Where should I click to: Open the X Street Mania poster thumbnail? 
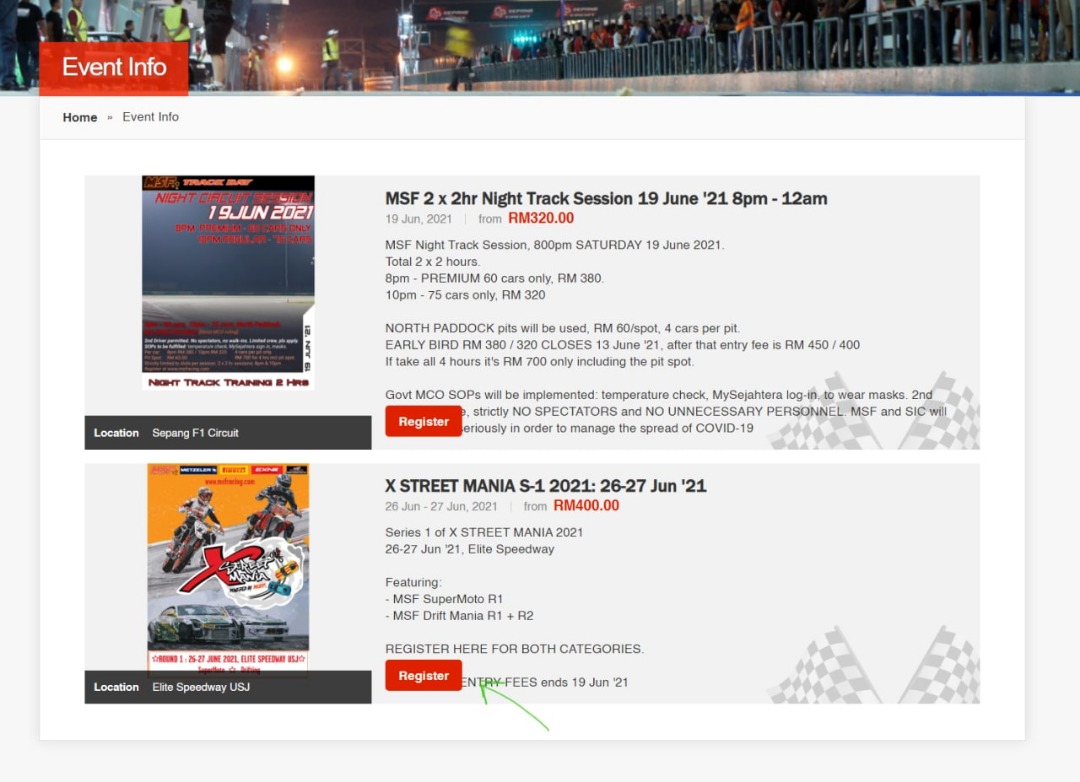[x=228, y=567]
